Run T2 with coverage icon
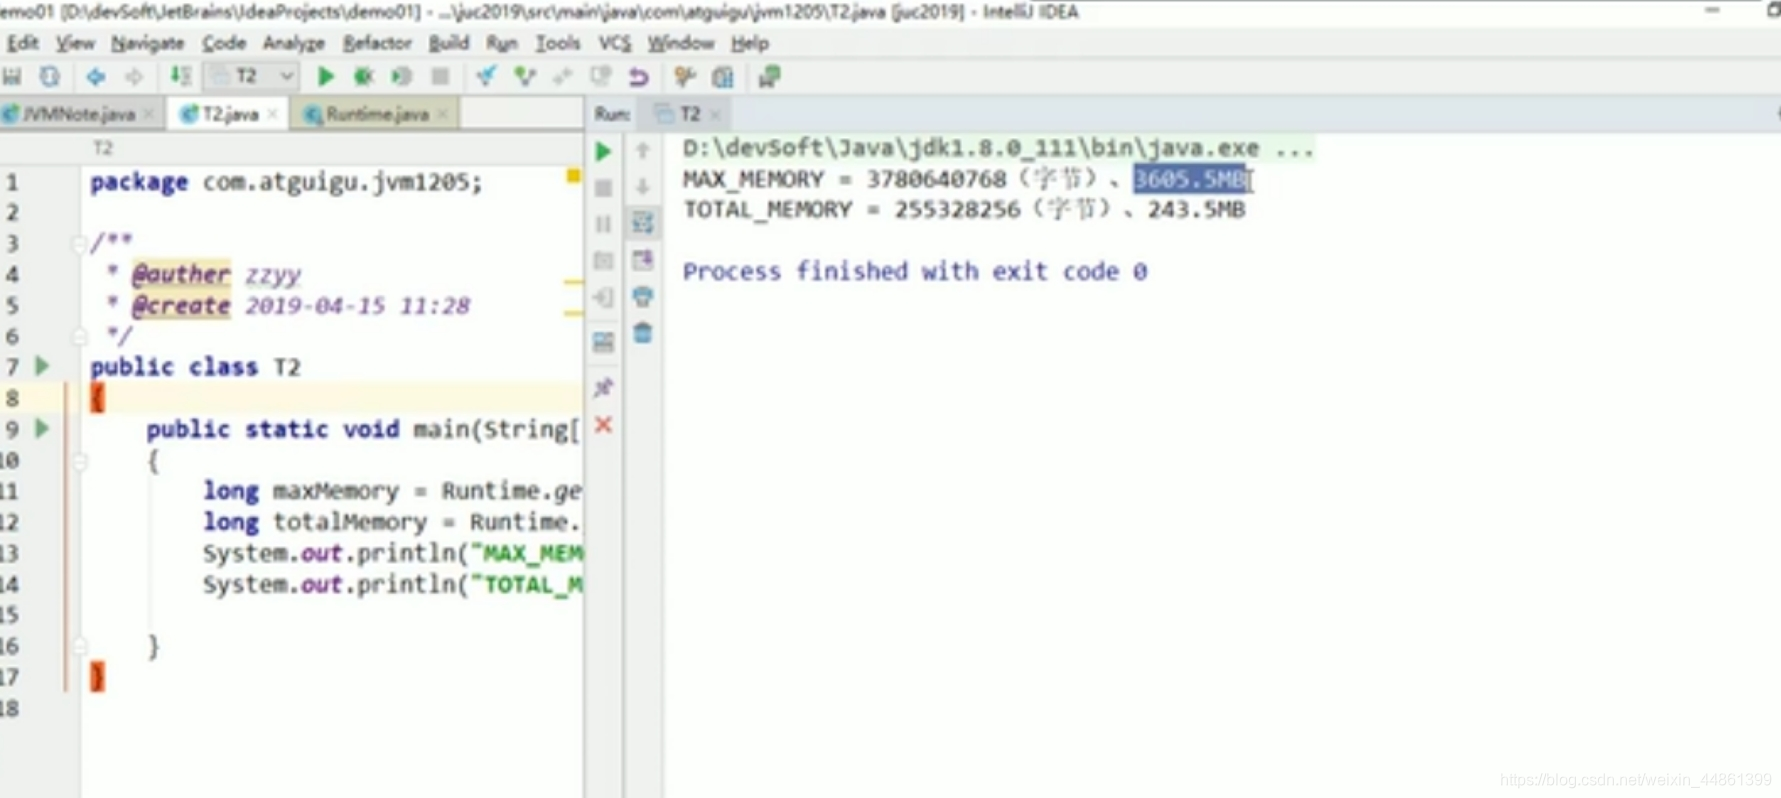This screenshot has width=1781, height=798. click(401, 77)
